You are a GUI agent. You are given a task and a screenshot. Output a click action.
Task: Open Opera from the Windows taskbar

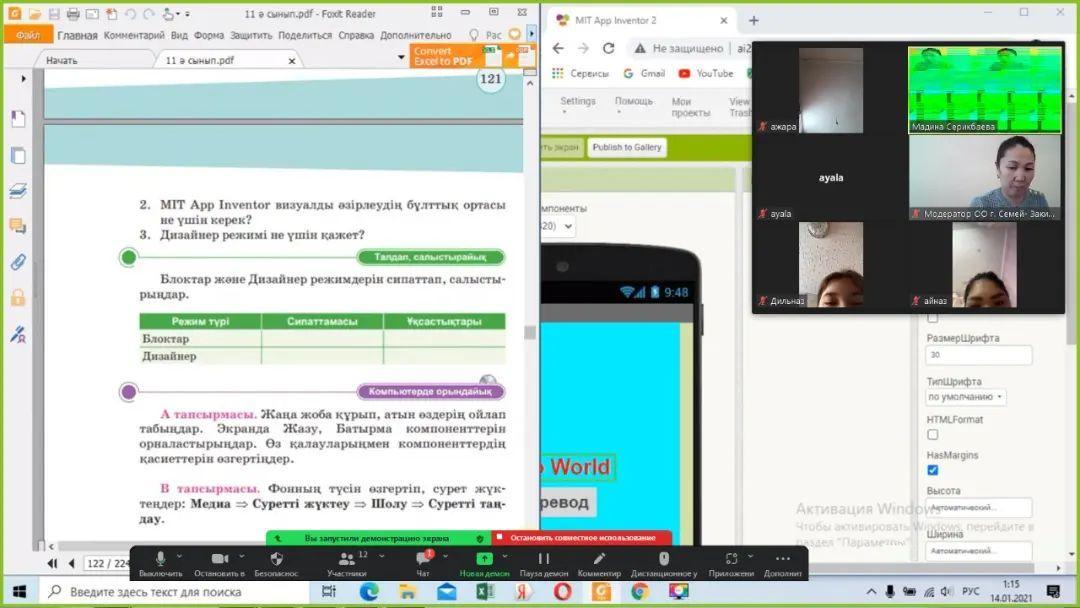pyautogui.click(x=562, y=591)
